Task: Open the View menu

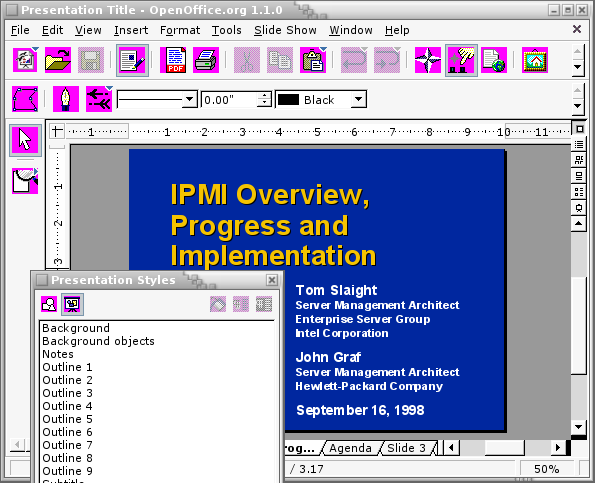Action: [88, 30]
